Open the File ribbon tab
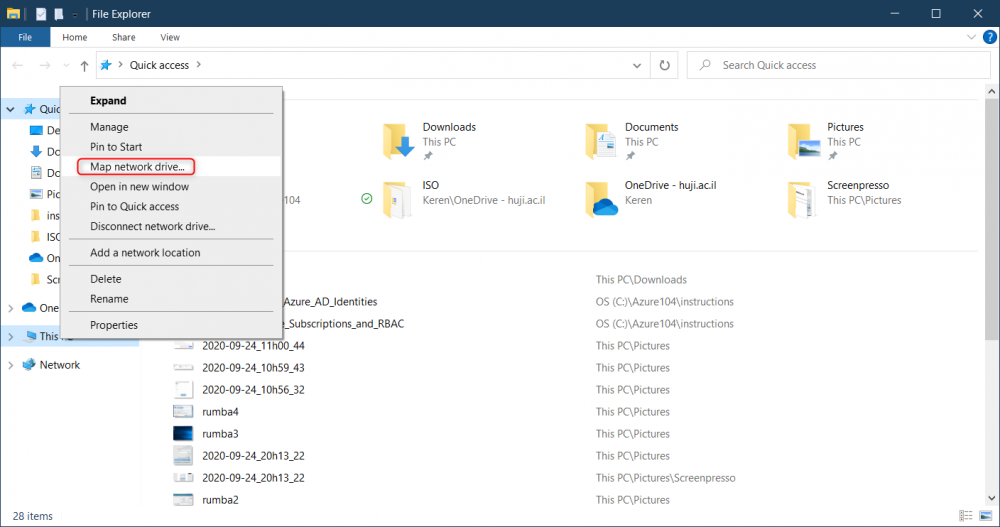The width and height of the screenshot is (1000, 527). (25, 37)
